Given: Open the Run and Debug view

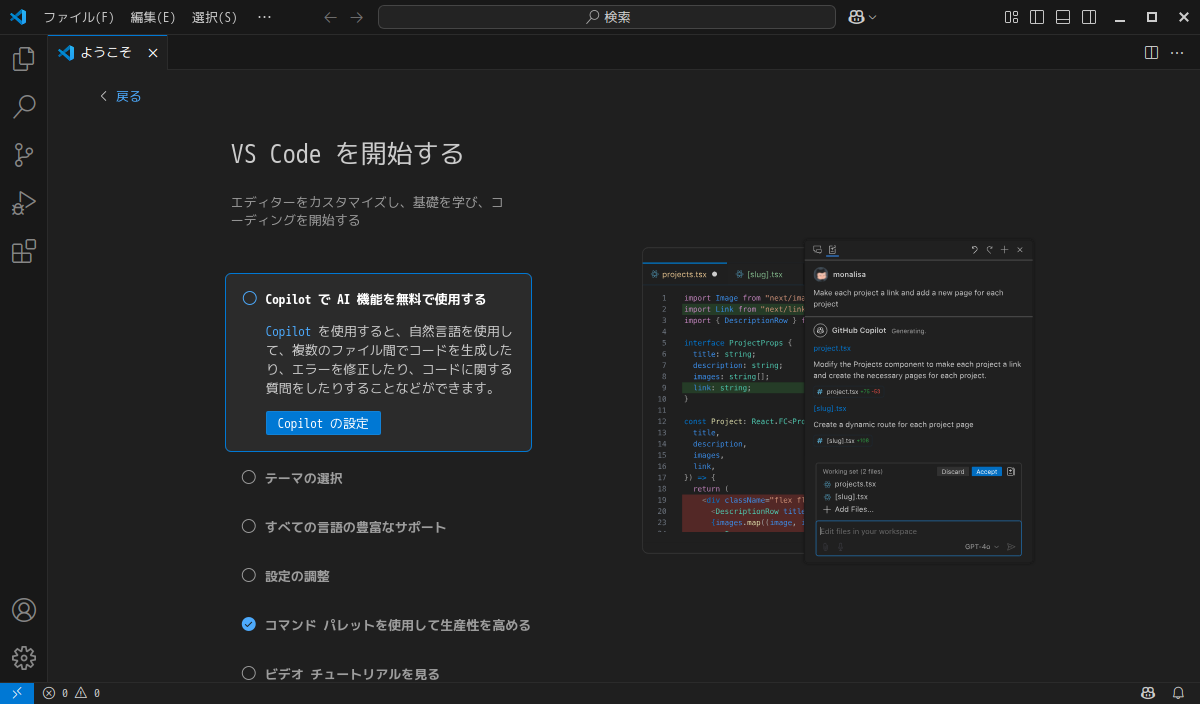Looking at the screenshot, I should coord(23,203).
